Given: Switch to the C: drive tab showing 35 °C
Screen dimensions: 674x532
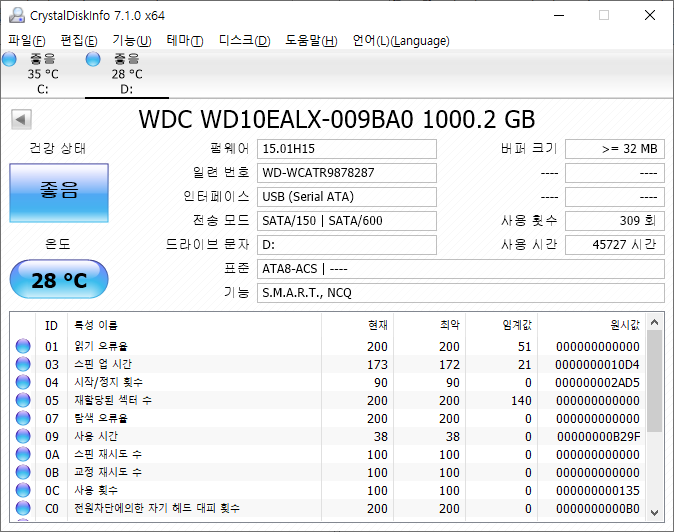Looking at the screenshot, I should [43, 73].
